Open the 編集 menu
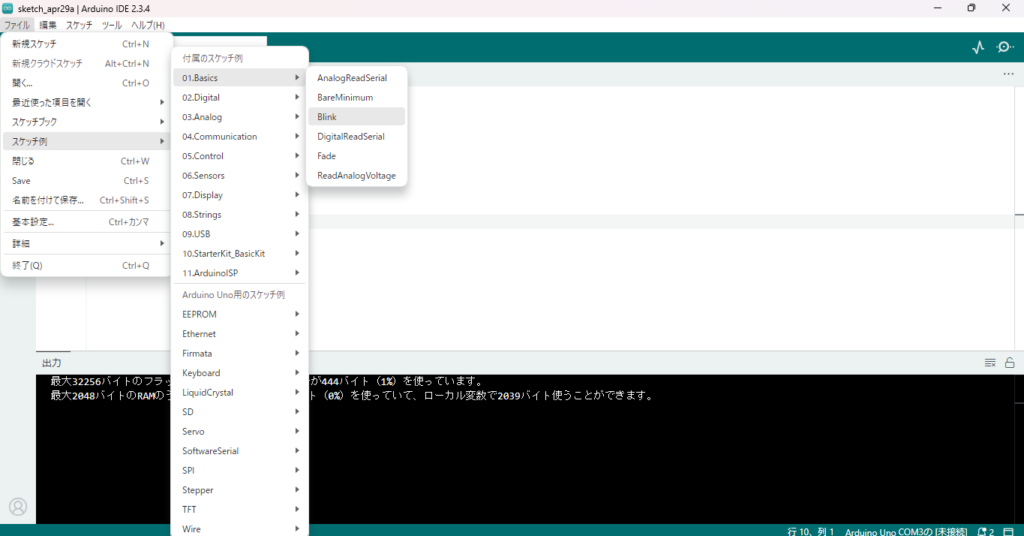The height and width of the screenshot is (536, 1024). (x=48, y=25)
